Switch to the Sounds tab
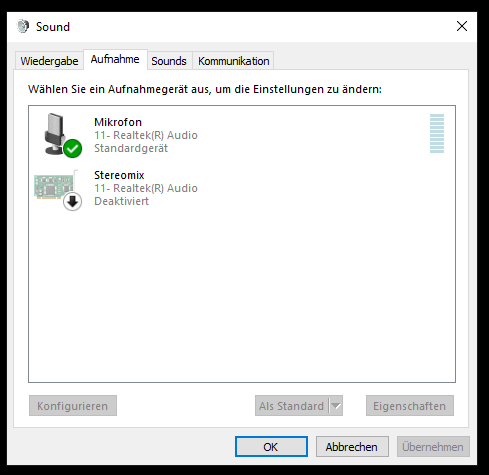The width and height of the screenshot is (489, 475). pos(169,61)
